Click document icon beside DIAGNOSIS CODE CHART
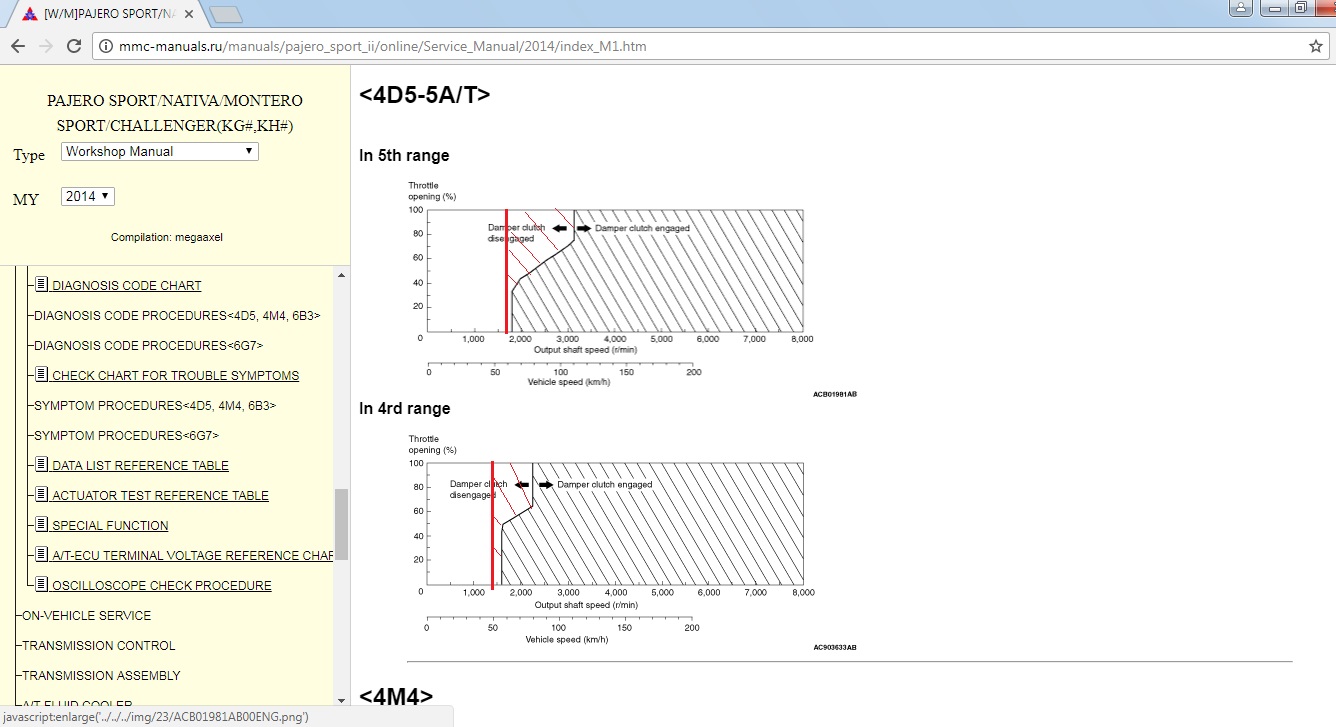This screenshot has width=1336, height=727. (42, 285)
